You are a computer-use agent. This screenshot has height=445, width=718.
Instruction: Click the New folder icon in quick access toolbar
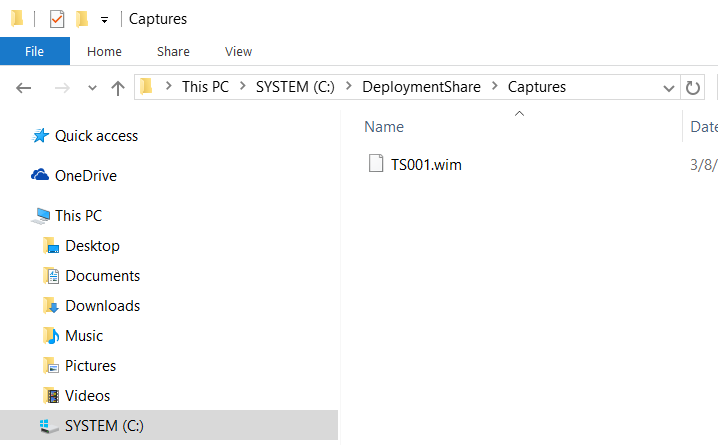(x=82, y=19)
